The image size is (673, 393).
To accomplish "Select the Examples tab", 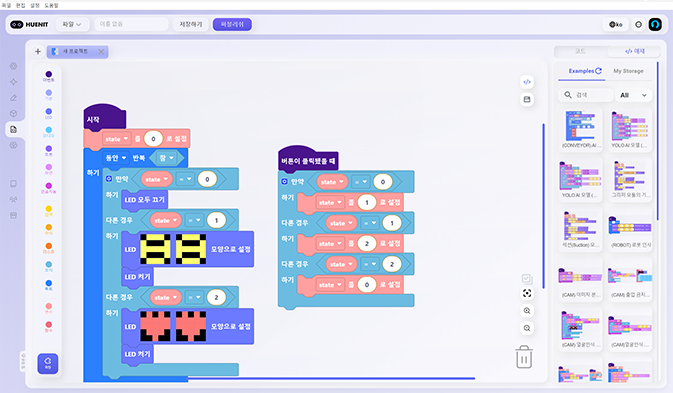I will tap(581, 71).
